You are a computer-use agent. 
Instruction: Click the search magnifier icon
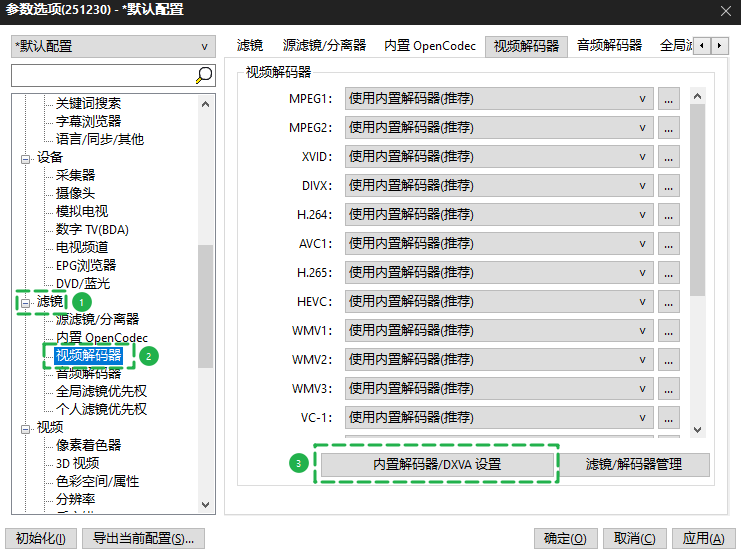(203, 75)
